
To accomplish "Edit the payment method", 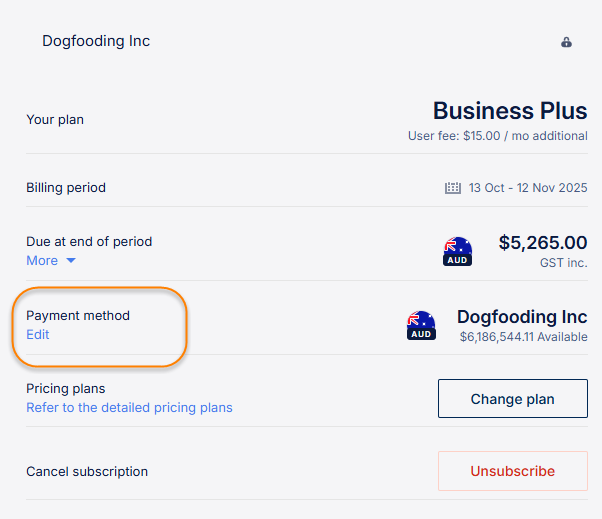I will 38,335.
